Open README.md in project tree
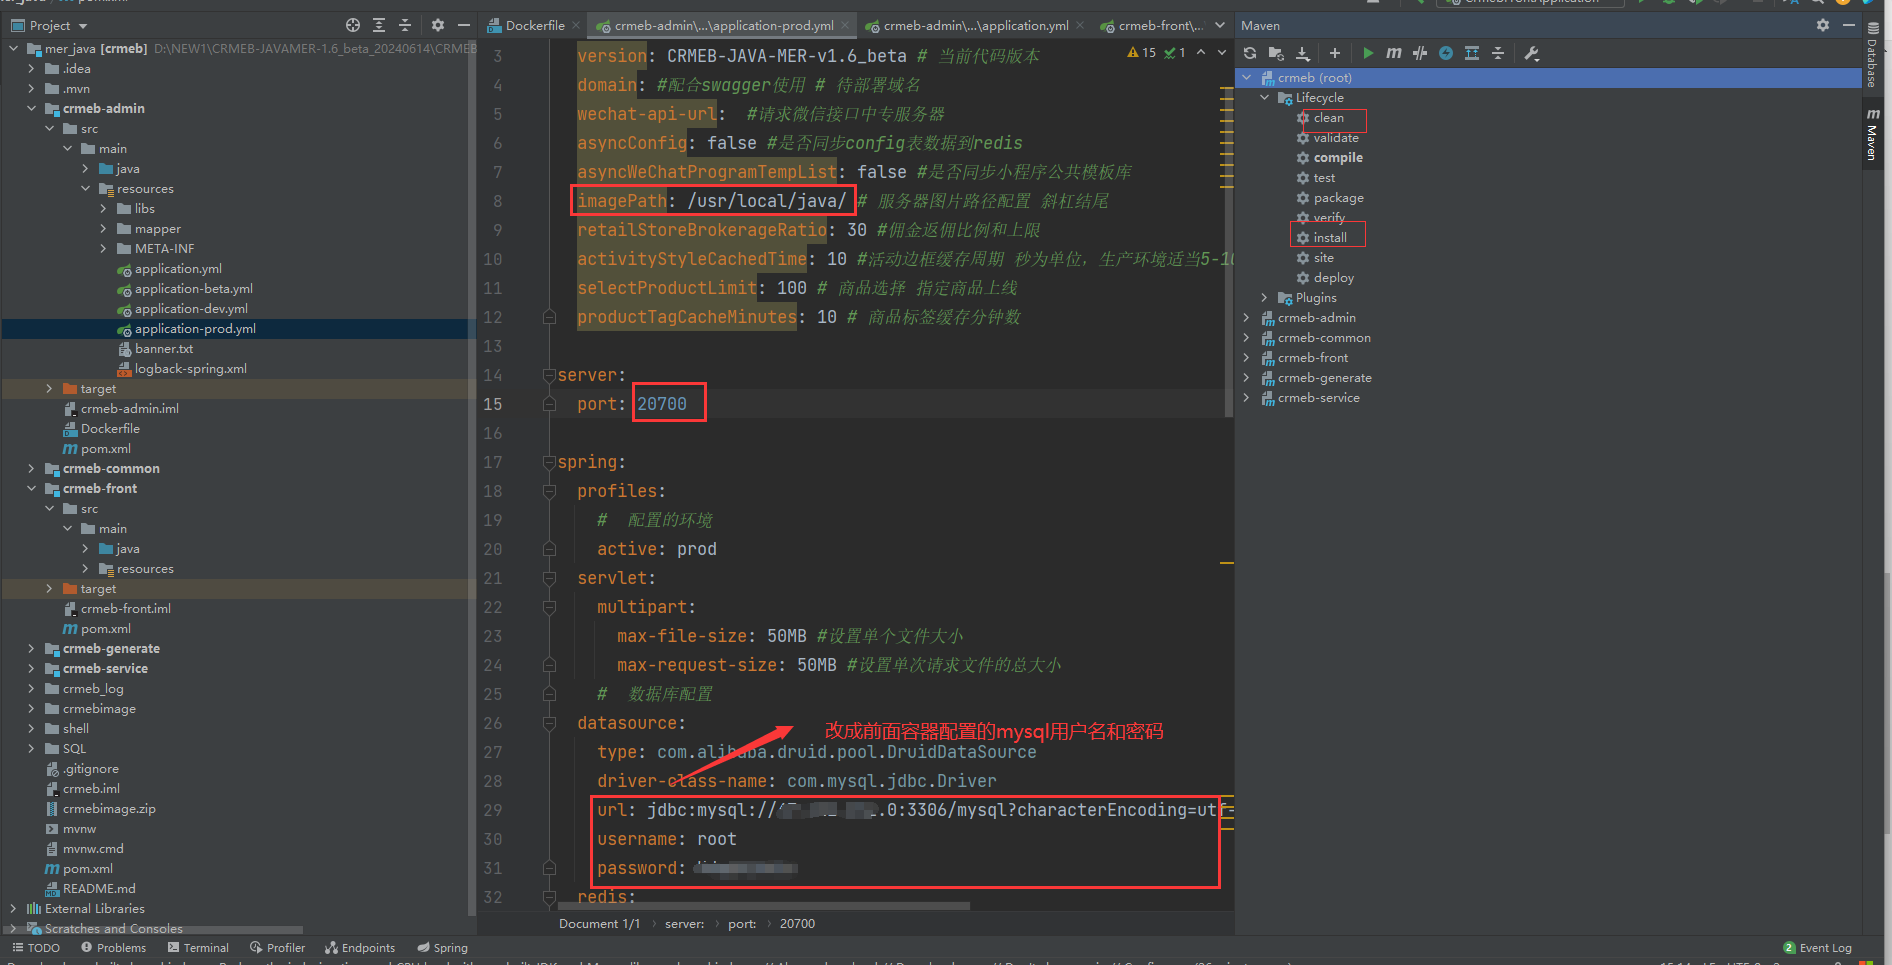Screen dimensions: 1892x965 [x=98, y=889]
